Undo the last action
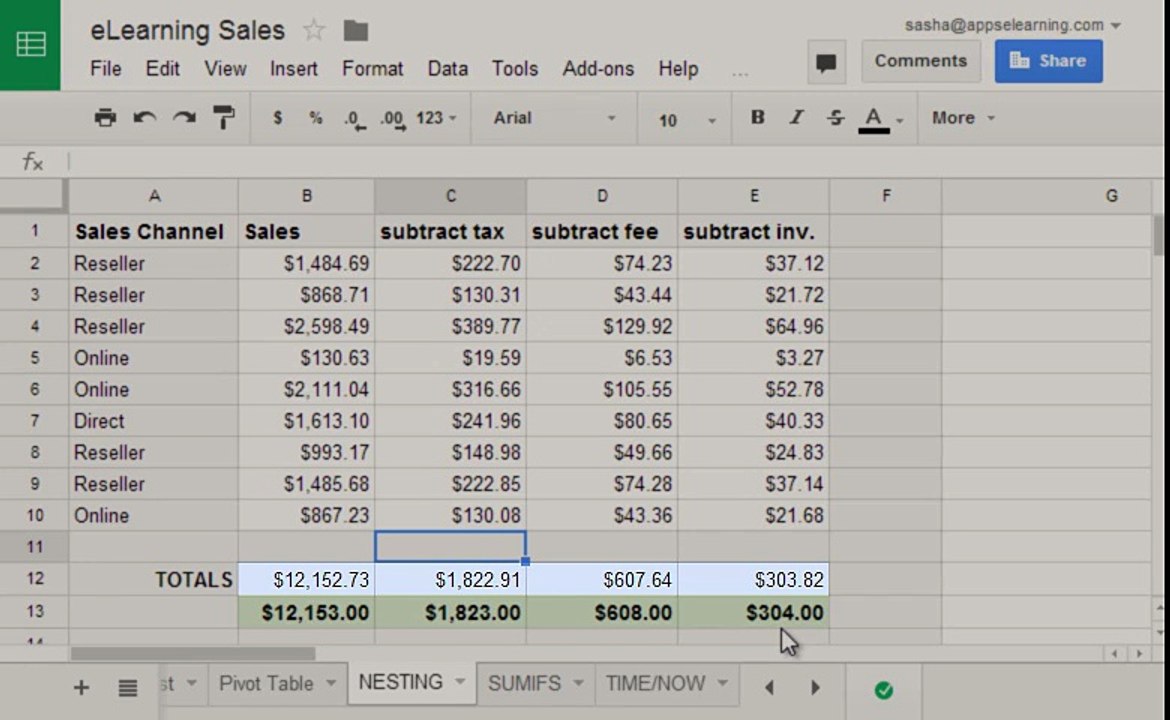Viewport: 1170px width, 720px height. click(x=145, y=118)
